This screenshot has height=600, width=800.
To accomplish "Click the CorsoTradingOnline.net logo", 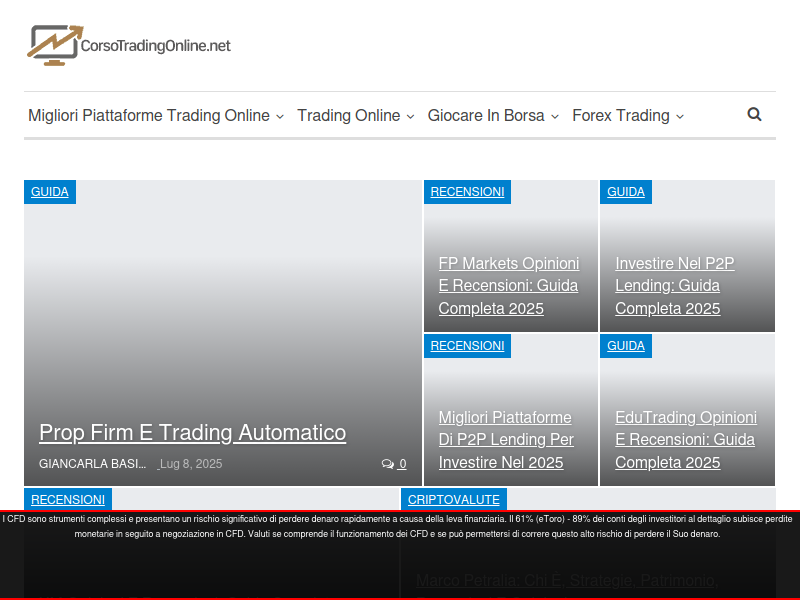I will click(x=129, y=45).
